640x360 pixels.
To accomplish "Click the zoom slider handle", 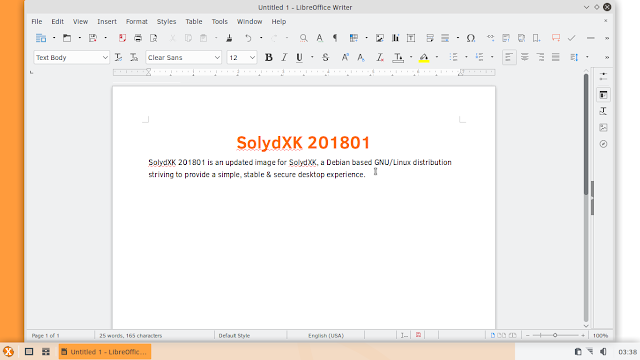I will [x=555, y=336].
